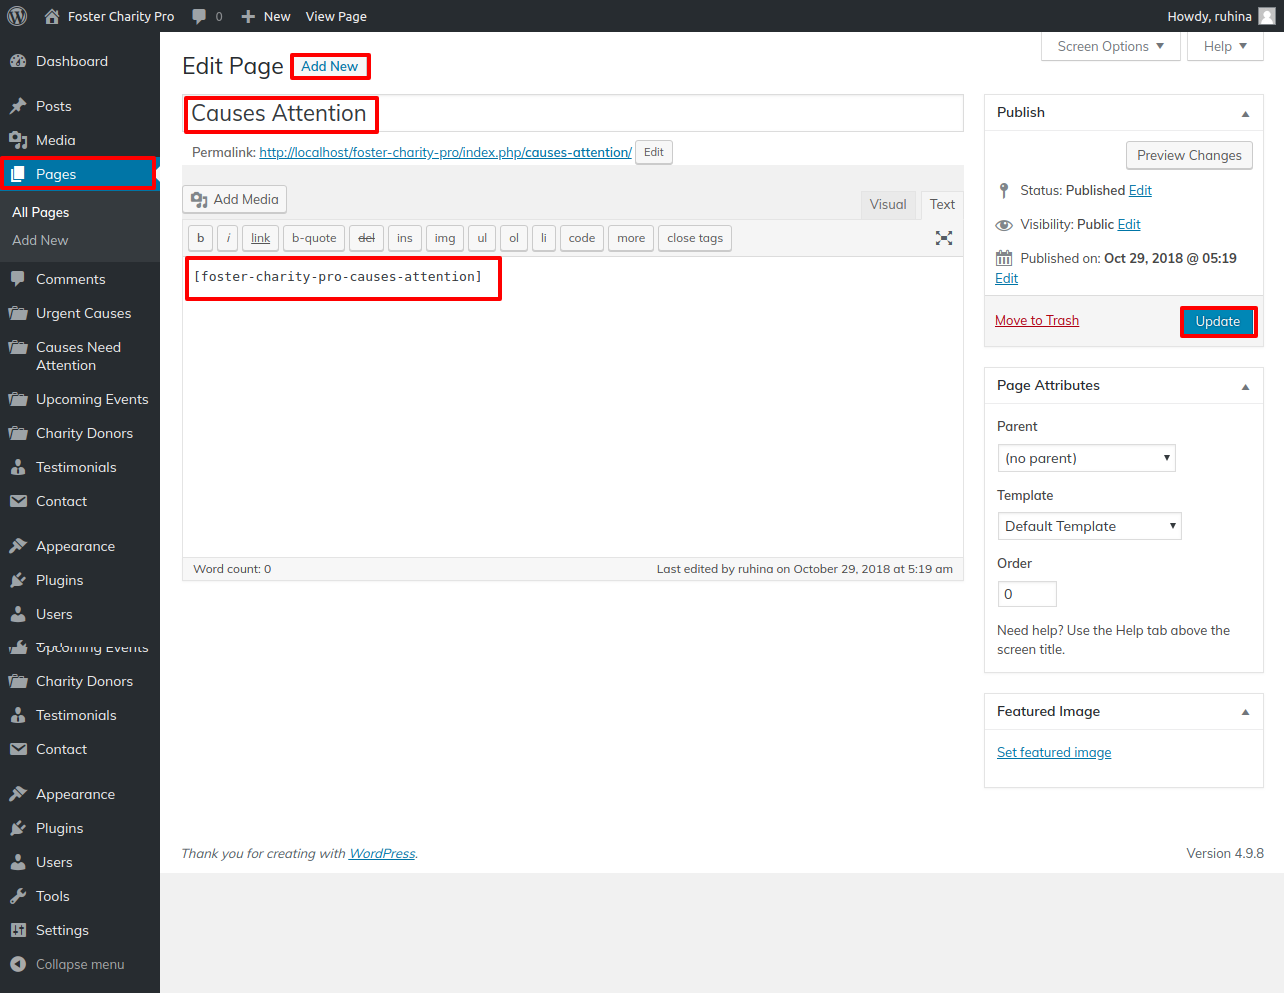The image size is (1284, 993).
Task: Collapse the Page Attributes panel
Action: point(1245,386)
